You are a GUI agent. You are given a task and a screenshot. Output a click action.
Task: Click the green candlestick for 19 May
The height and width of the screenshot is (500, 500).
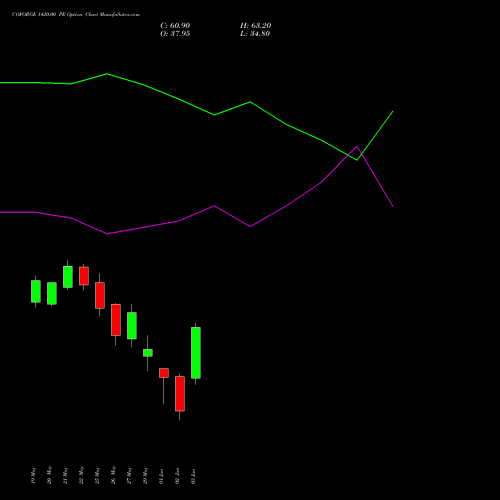pyautogui.click(x=36, y=291)
